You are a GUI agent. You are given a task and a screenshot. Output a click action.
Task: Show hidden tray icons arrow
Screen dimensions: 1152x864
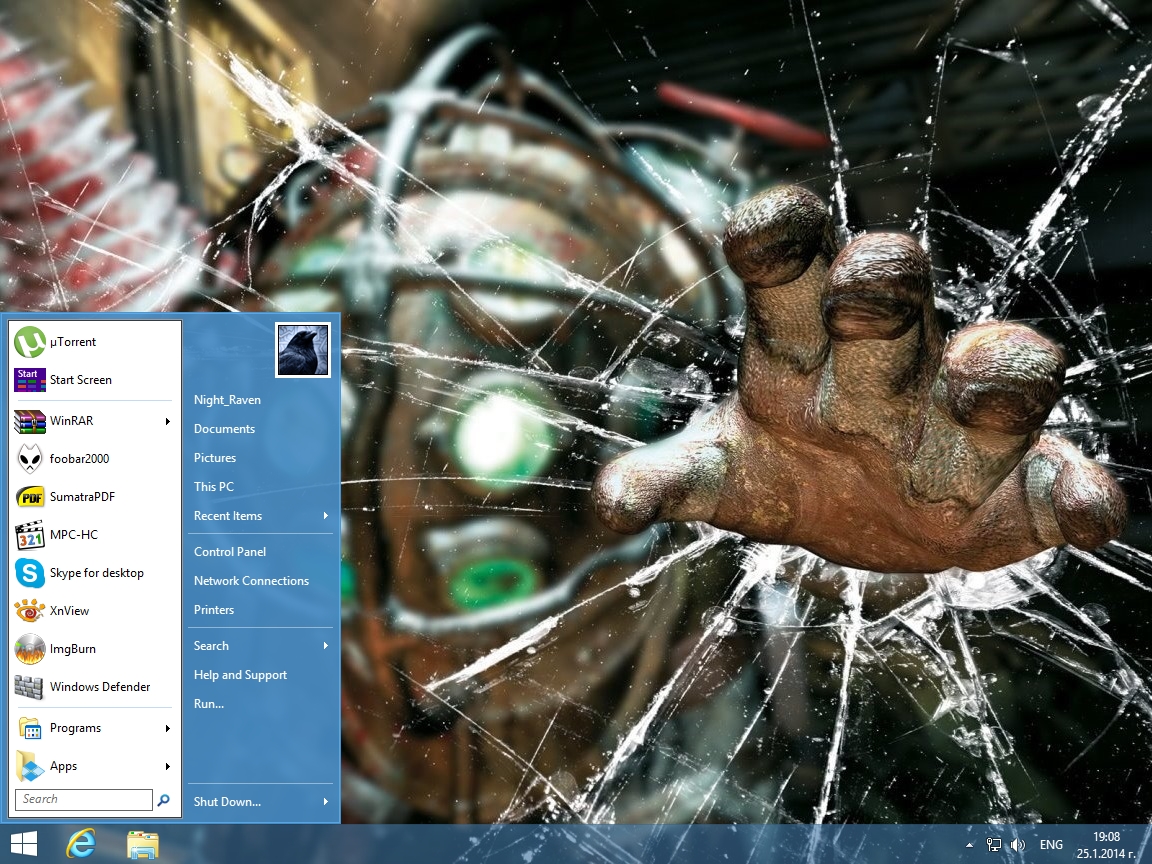(x=969, y=846)
